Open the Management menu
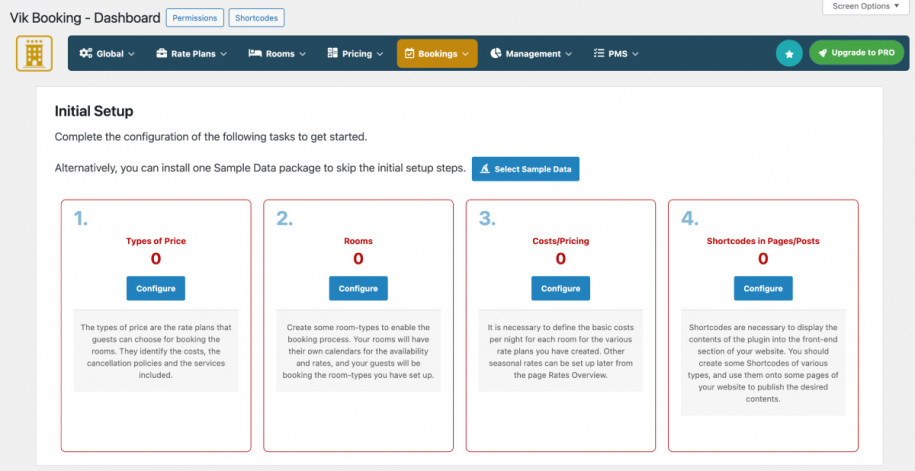The width and height of the screenshot is (915, 471). [x=530, y=54]
